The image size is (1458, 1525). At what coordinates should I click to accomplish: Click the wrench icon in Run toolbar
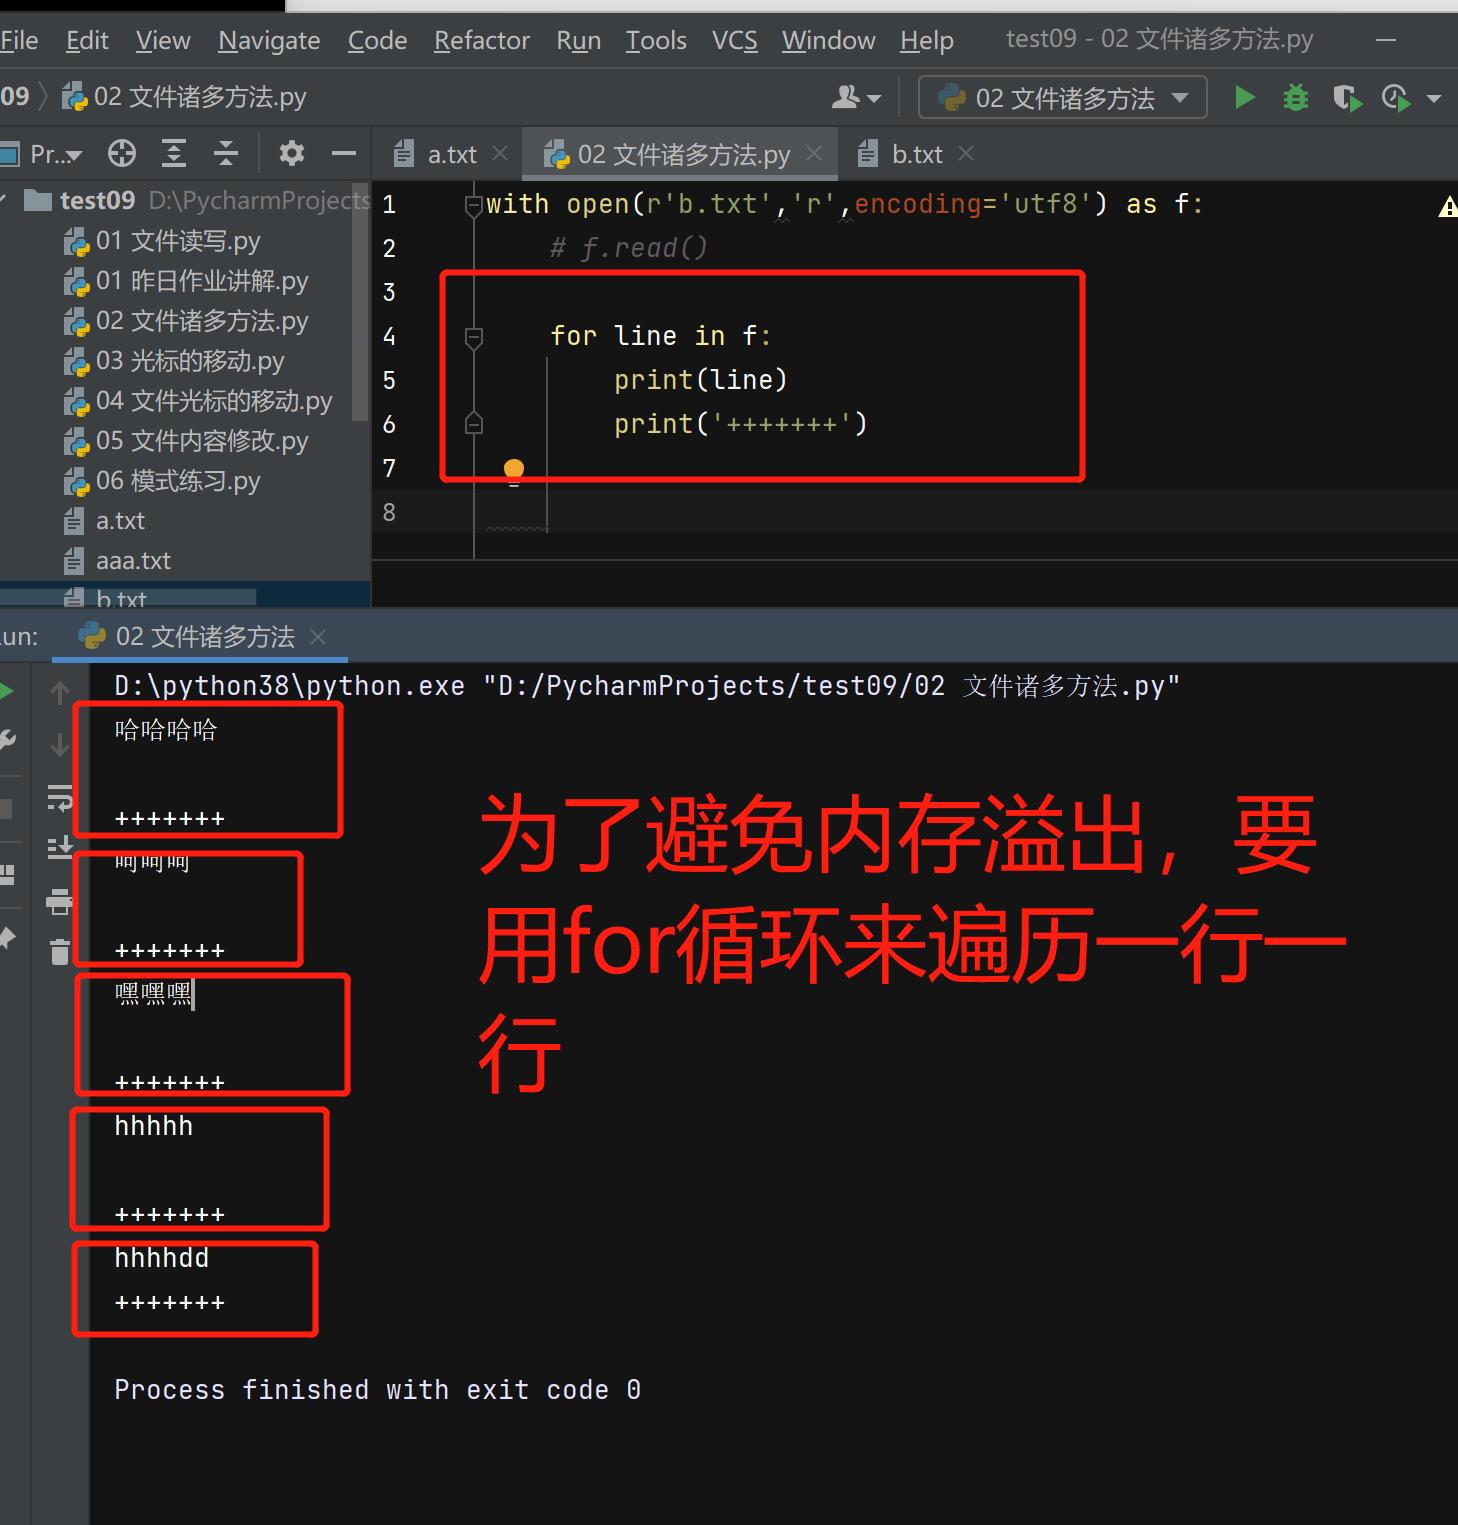click(x=7, y=741)
